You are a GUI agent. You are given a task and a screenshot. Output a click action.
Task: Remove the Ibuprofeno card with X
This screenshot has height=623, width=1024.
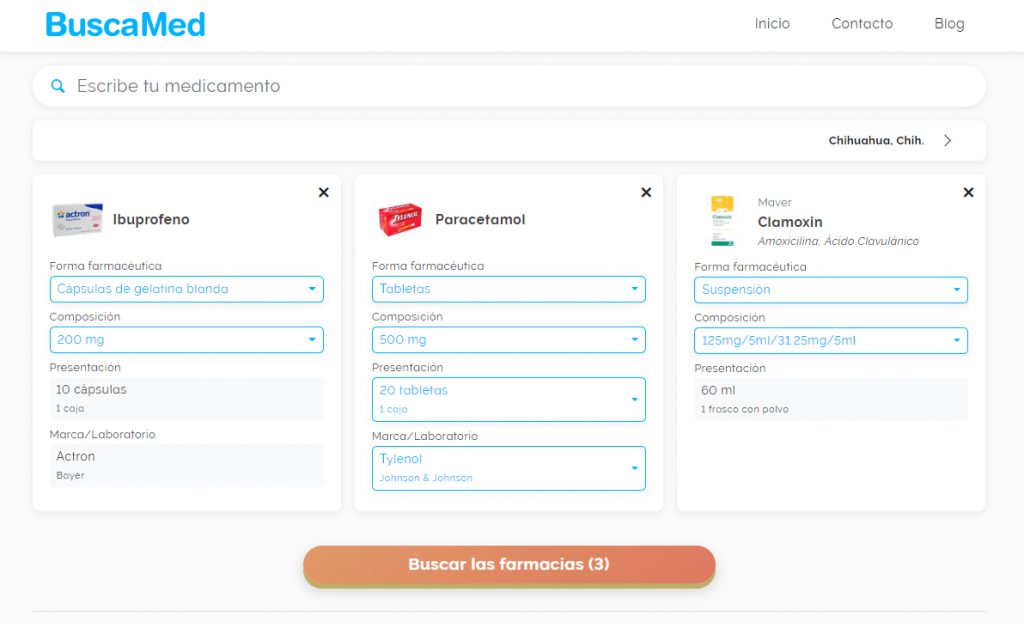[323, 193]
